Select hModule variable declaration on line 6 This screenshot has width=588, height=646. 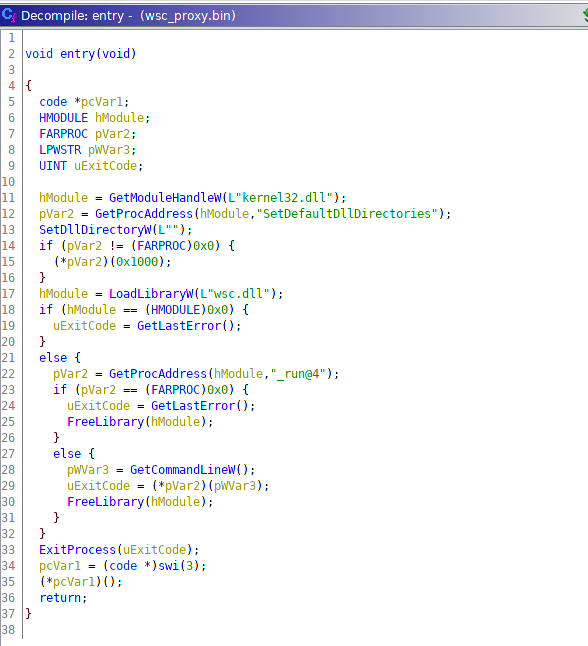pyautogui.click(x=119, y=118)
